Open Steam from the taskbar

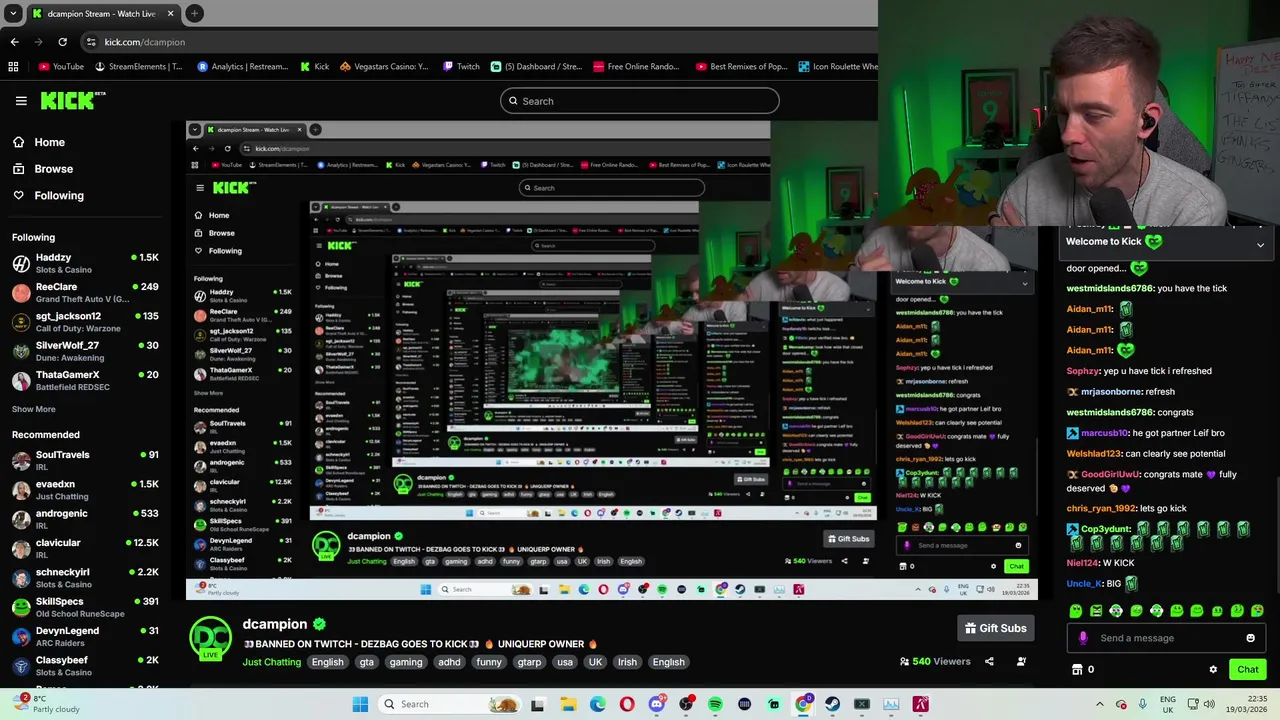pos(833,704)
